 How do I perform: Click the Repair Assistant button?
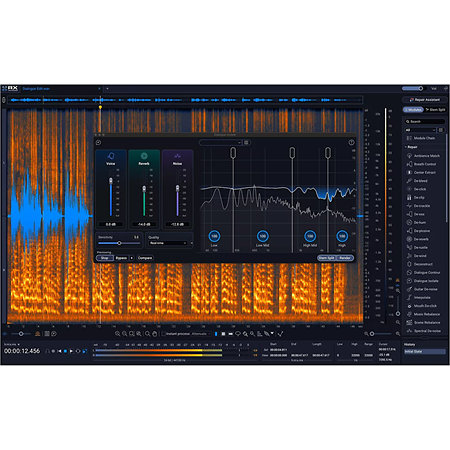point(425,100)
